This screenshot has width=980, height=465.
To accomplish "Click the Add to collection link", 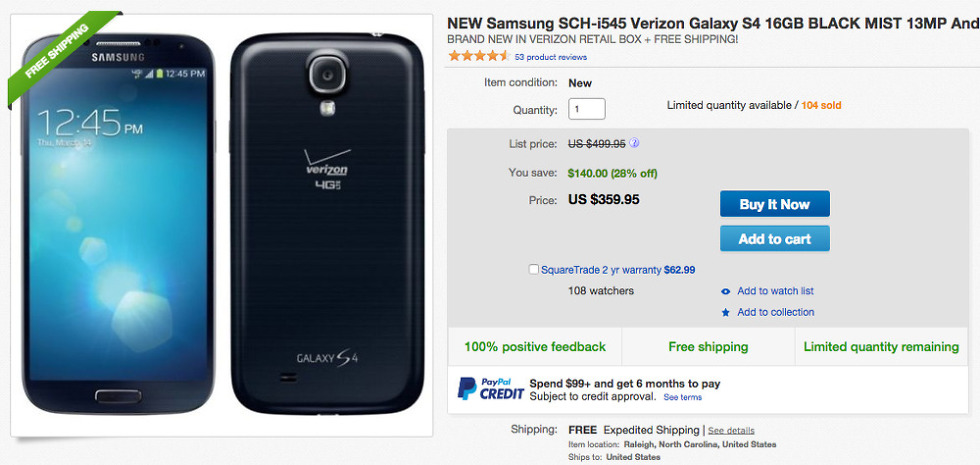I will (x=775, y=313).
